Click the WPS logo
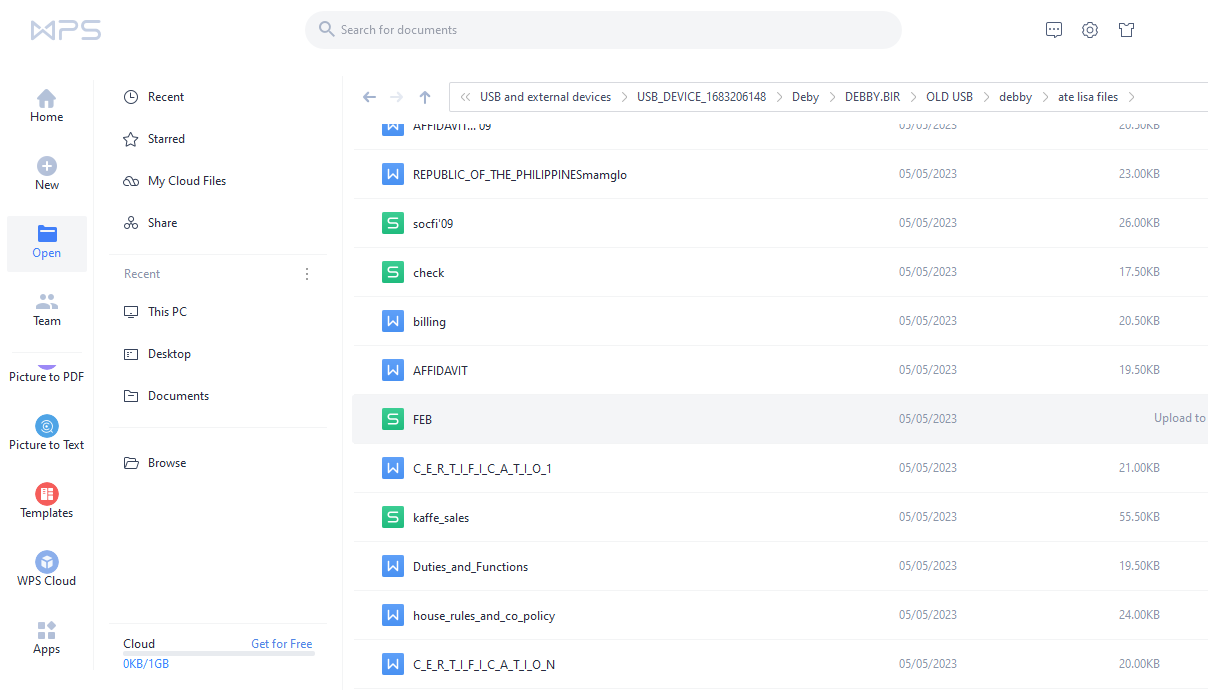This screenshot has height=690, width=1208. 65,30
